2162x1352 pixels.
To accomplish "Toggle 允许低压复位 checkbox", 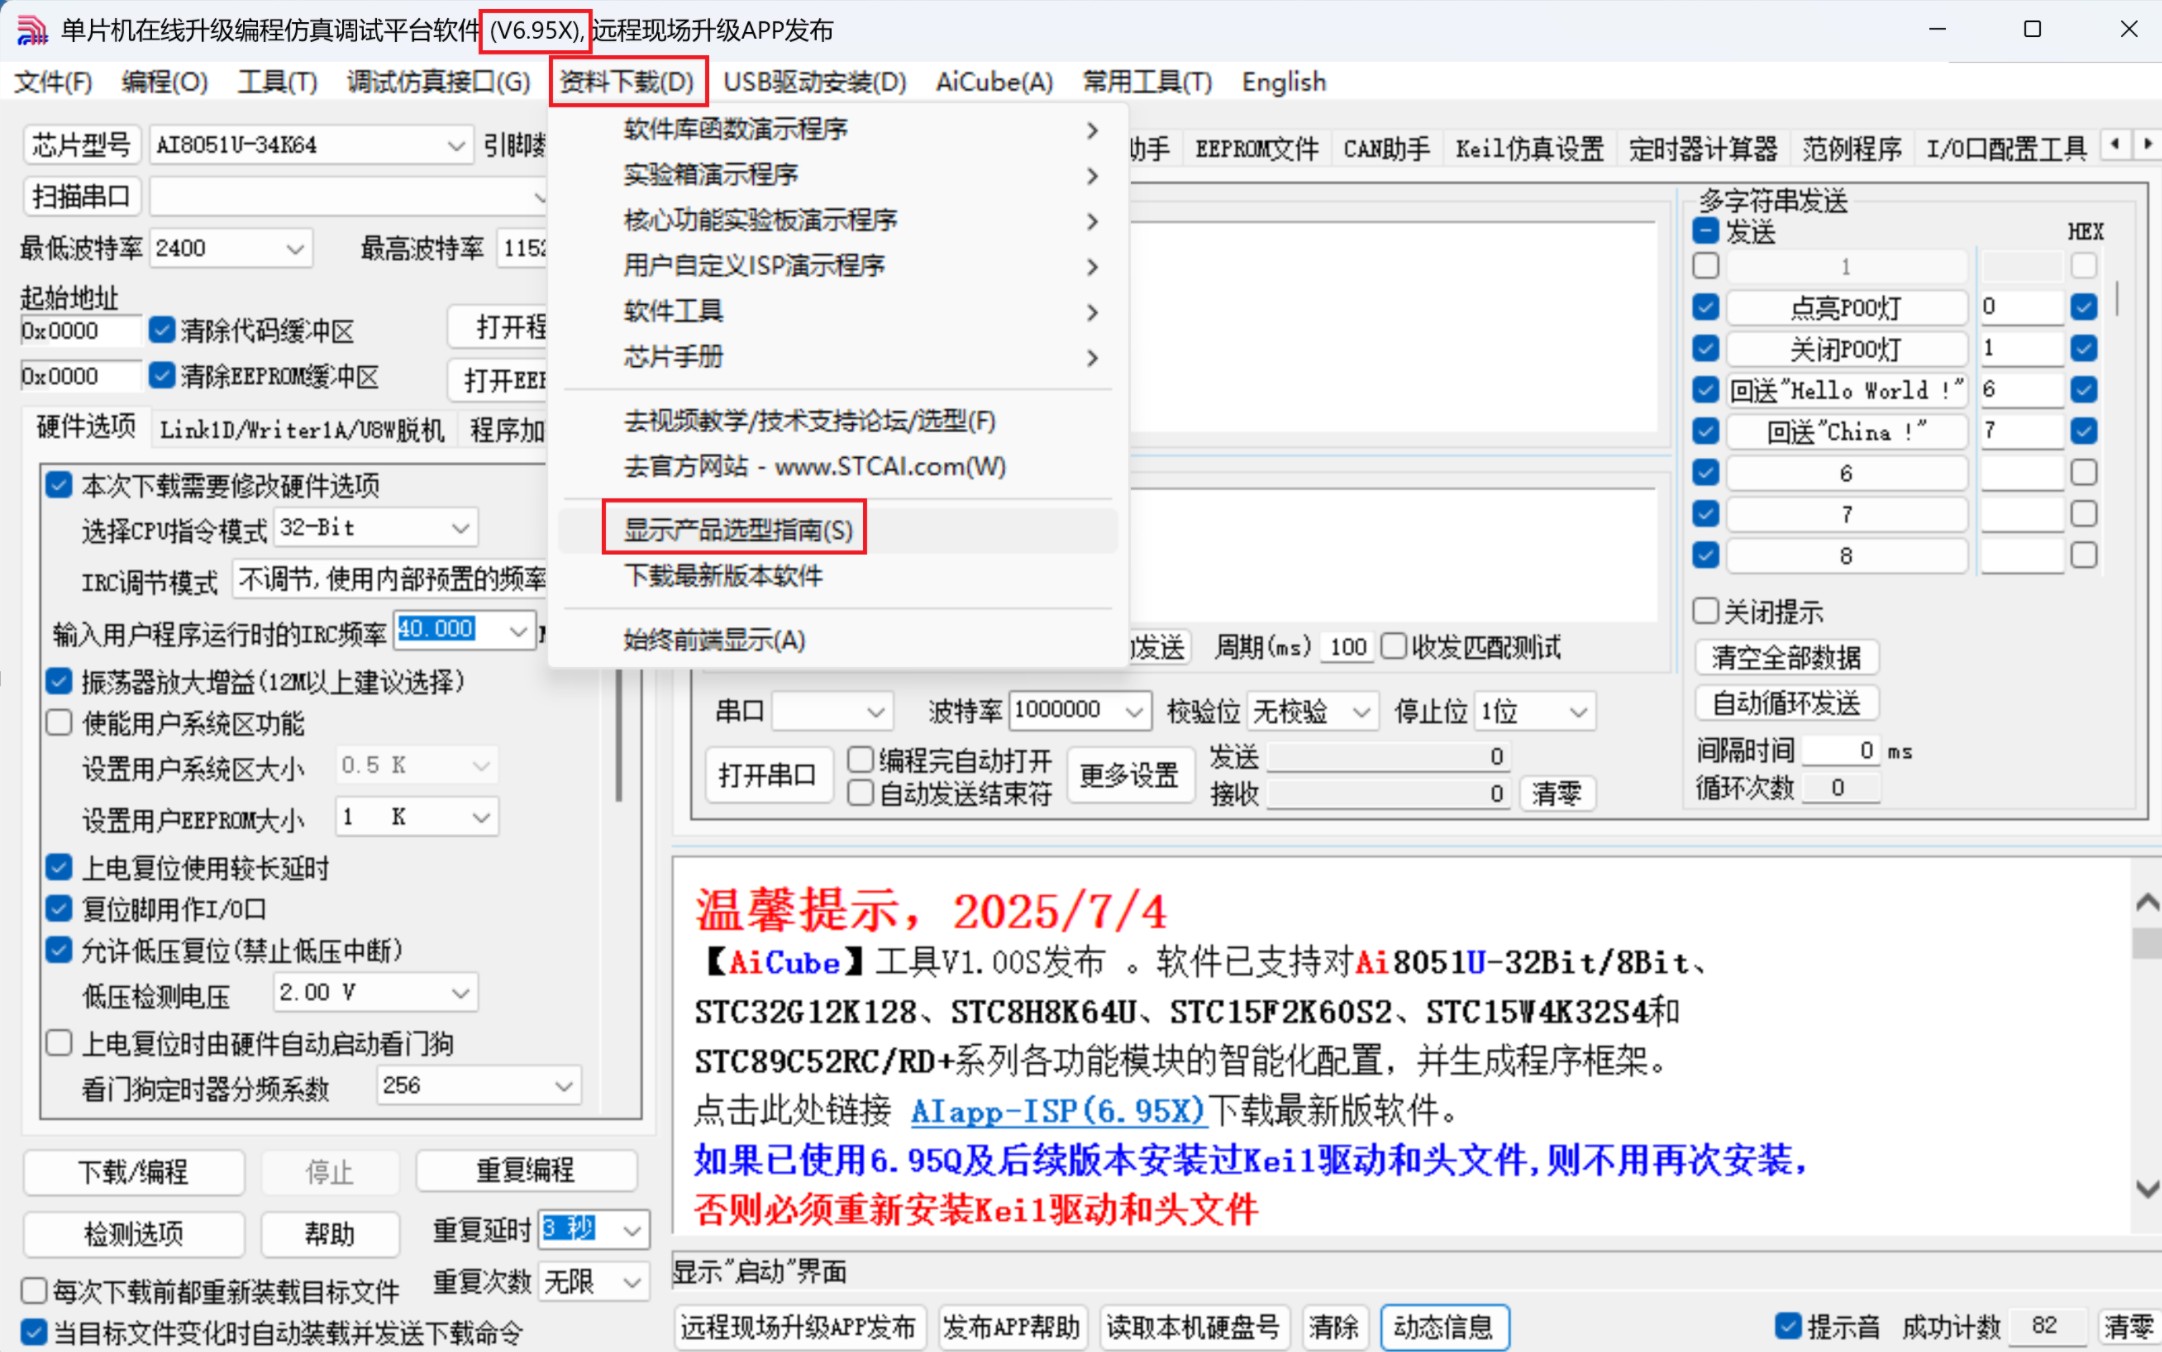I will (x=59, y=950).
